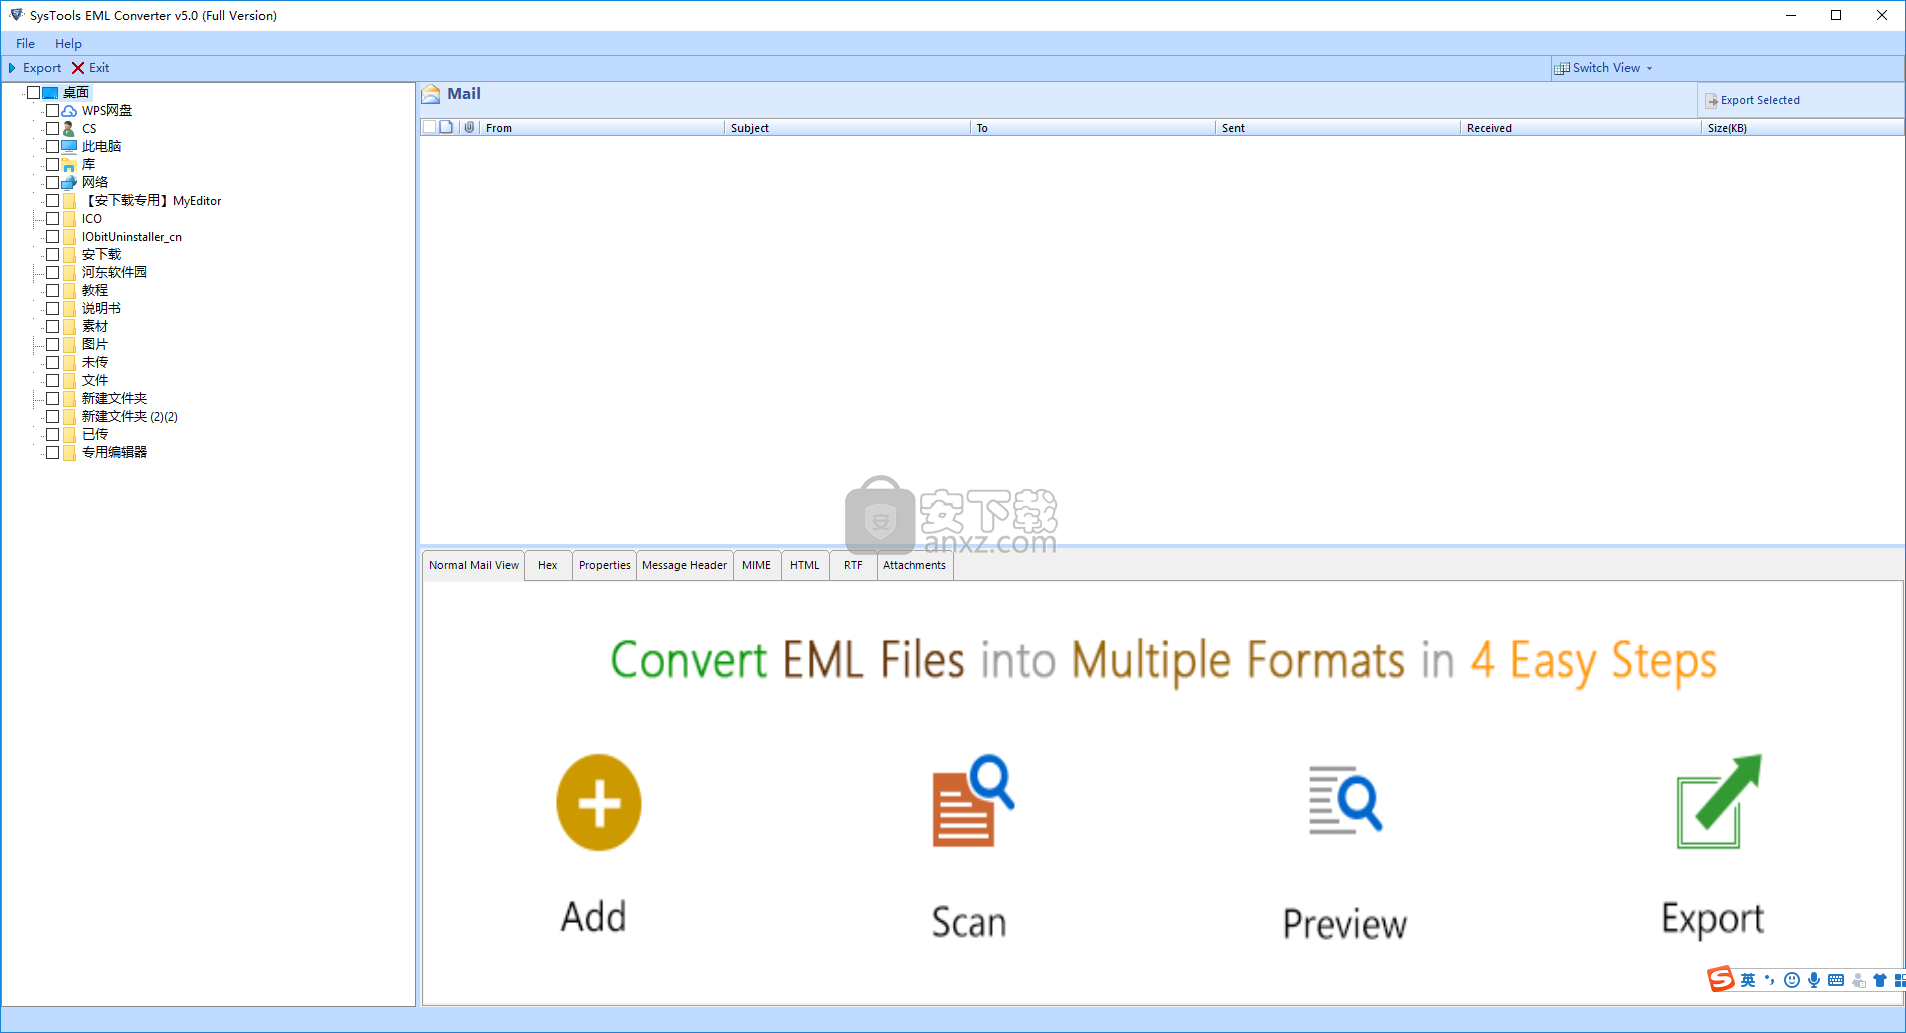The height and width of the screenshot is (1033, 1906).
Task: Check the 安下载 folder checkbox
Action: (x=52, y=255)
